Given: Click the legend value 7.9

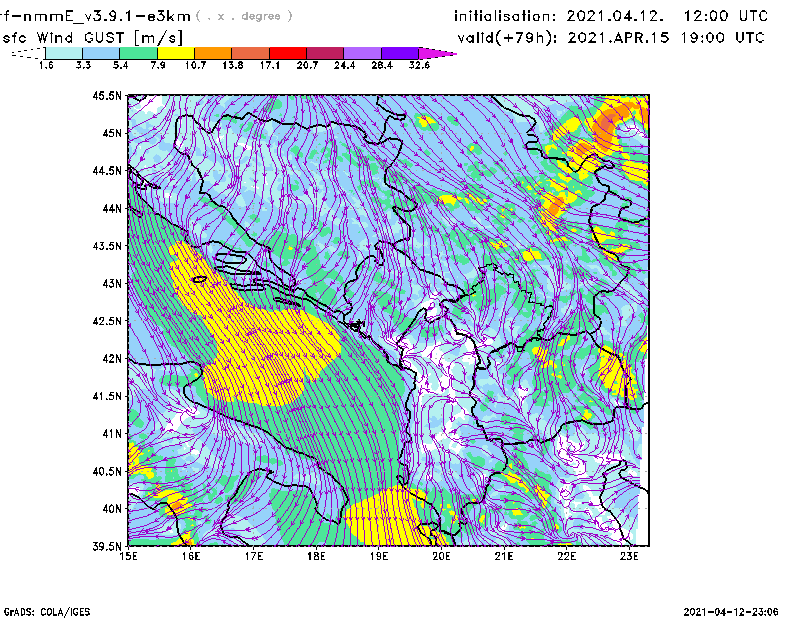Looking at the screenshot, I should [158, 65].
